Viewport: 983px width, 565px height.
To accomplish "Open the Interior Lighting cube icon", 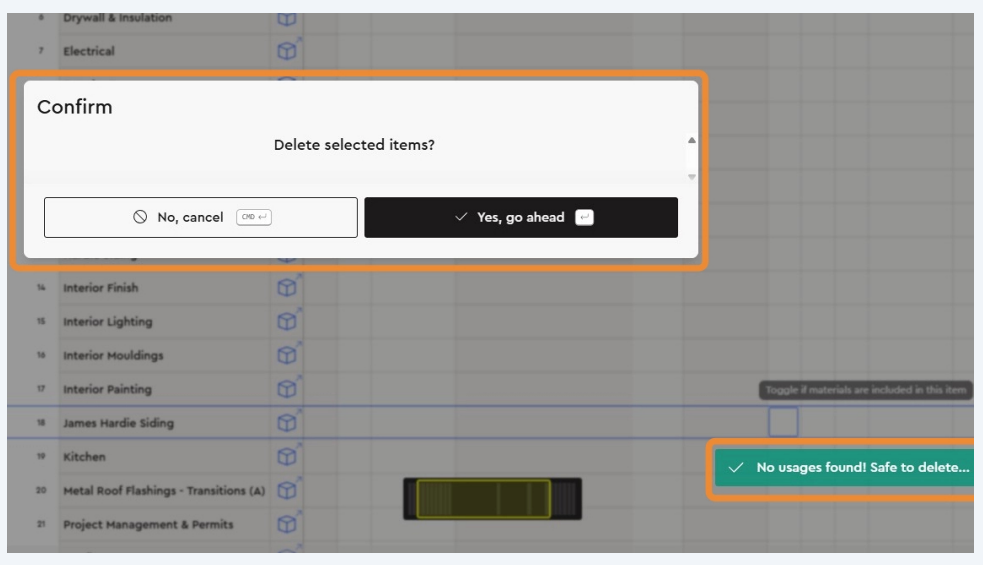I will [287, 322].
